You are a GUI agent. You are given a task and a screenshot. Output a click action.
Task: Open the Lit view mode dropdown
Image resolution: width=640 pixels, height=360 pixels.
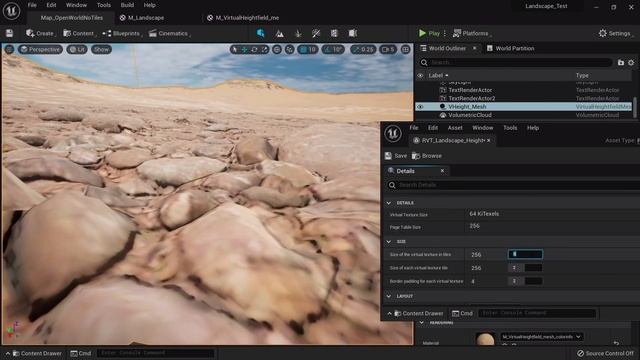pos(77,49)
